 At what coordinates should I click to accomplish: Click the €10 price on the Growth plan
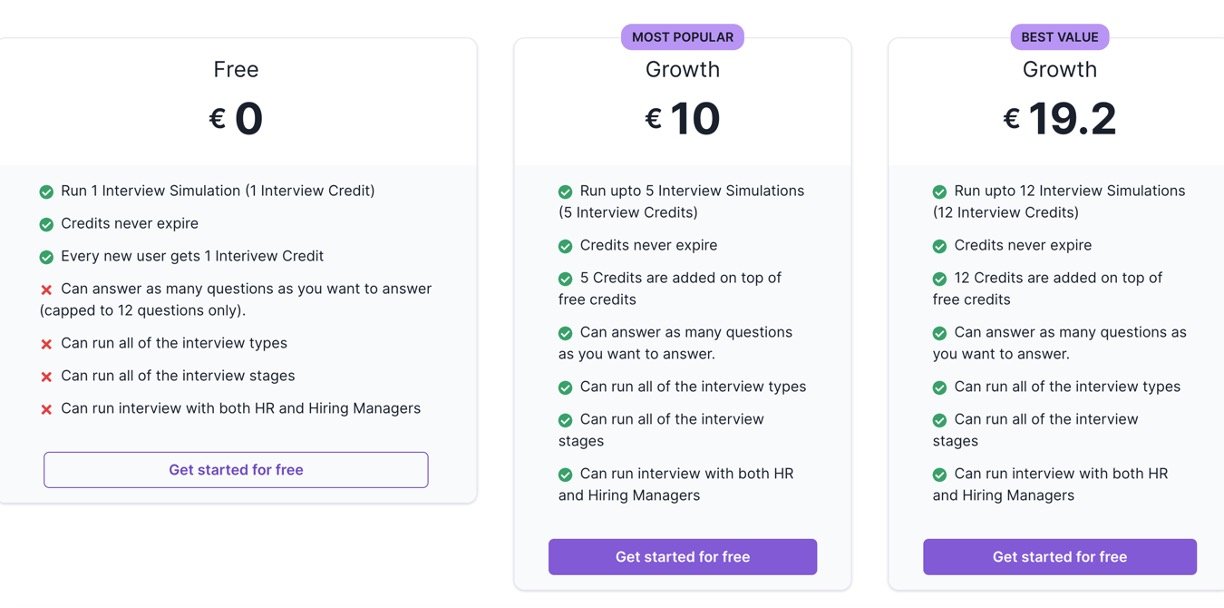682,119
